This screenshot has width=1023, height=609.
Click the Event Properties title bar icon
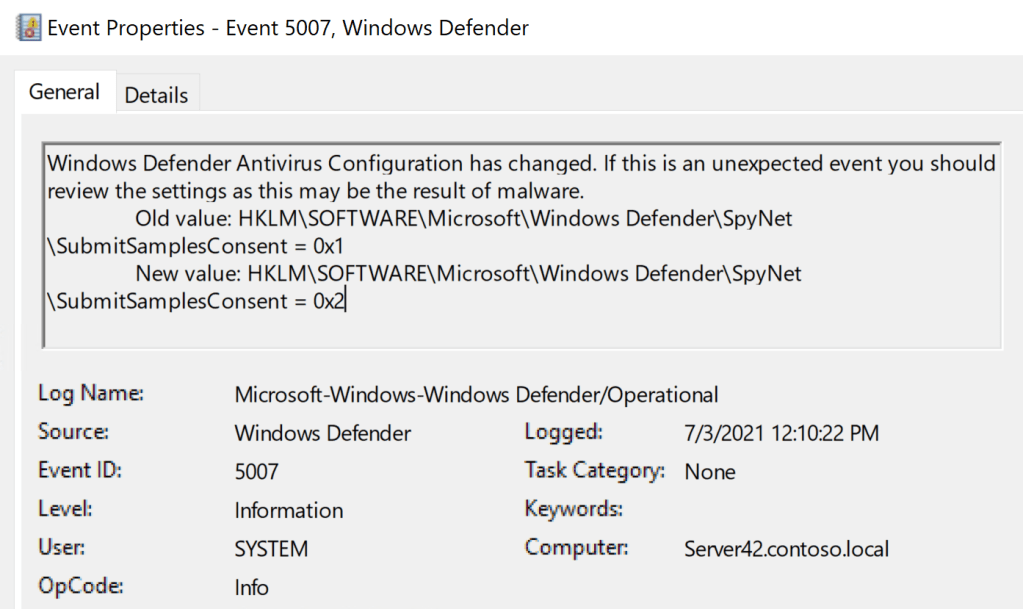(x=29, y=27)
